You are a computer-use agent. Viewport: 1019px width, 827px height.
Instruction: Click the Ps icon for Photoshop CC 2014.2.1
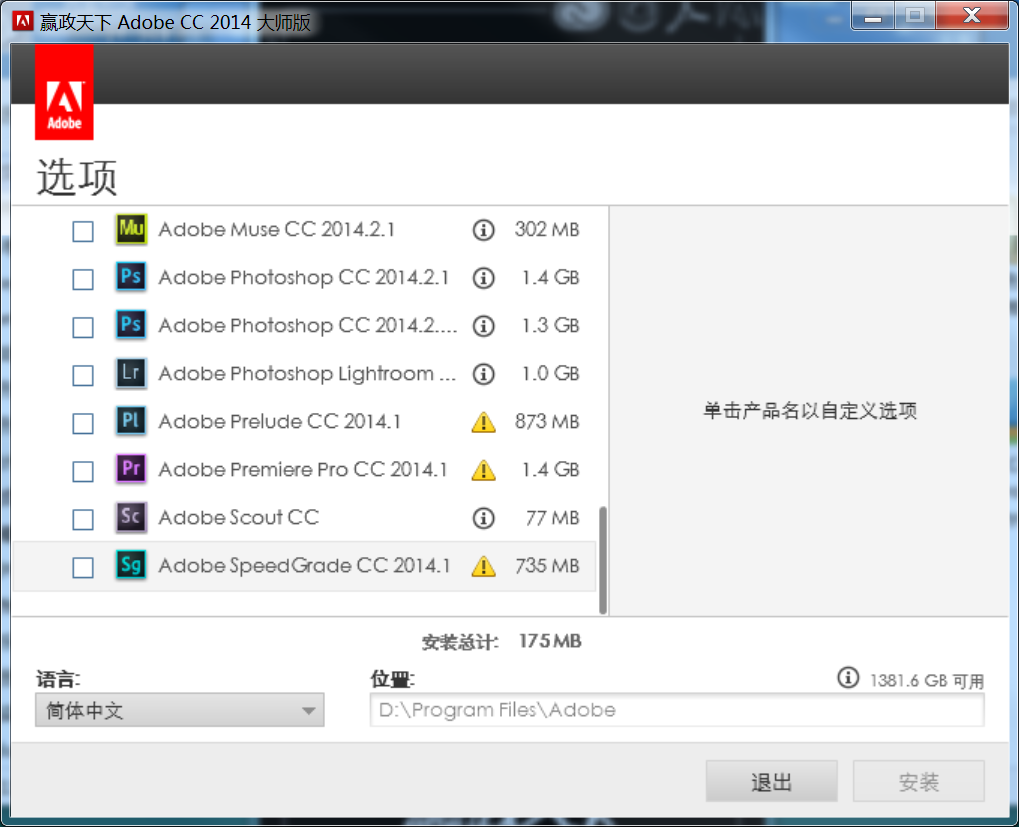pos(131,277)
